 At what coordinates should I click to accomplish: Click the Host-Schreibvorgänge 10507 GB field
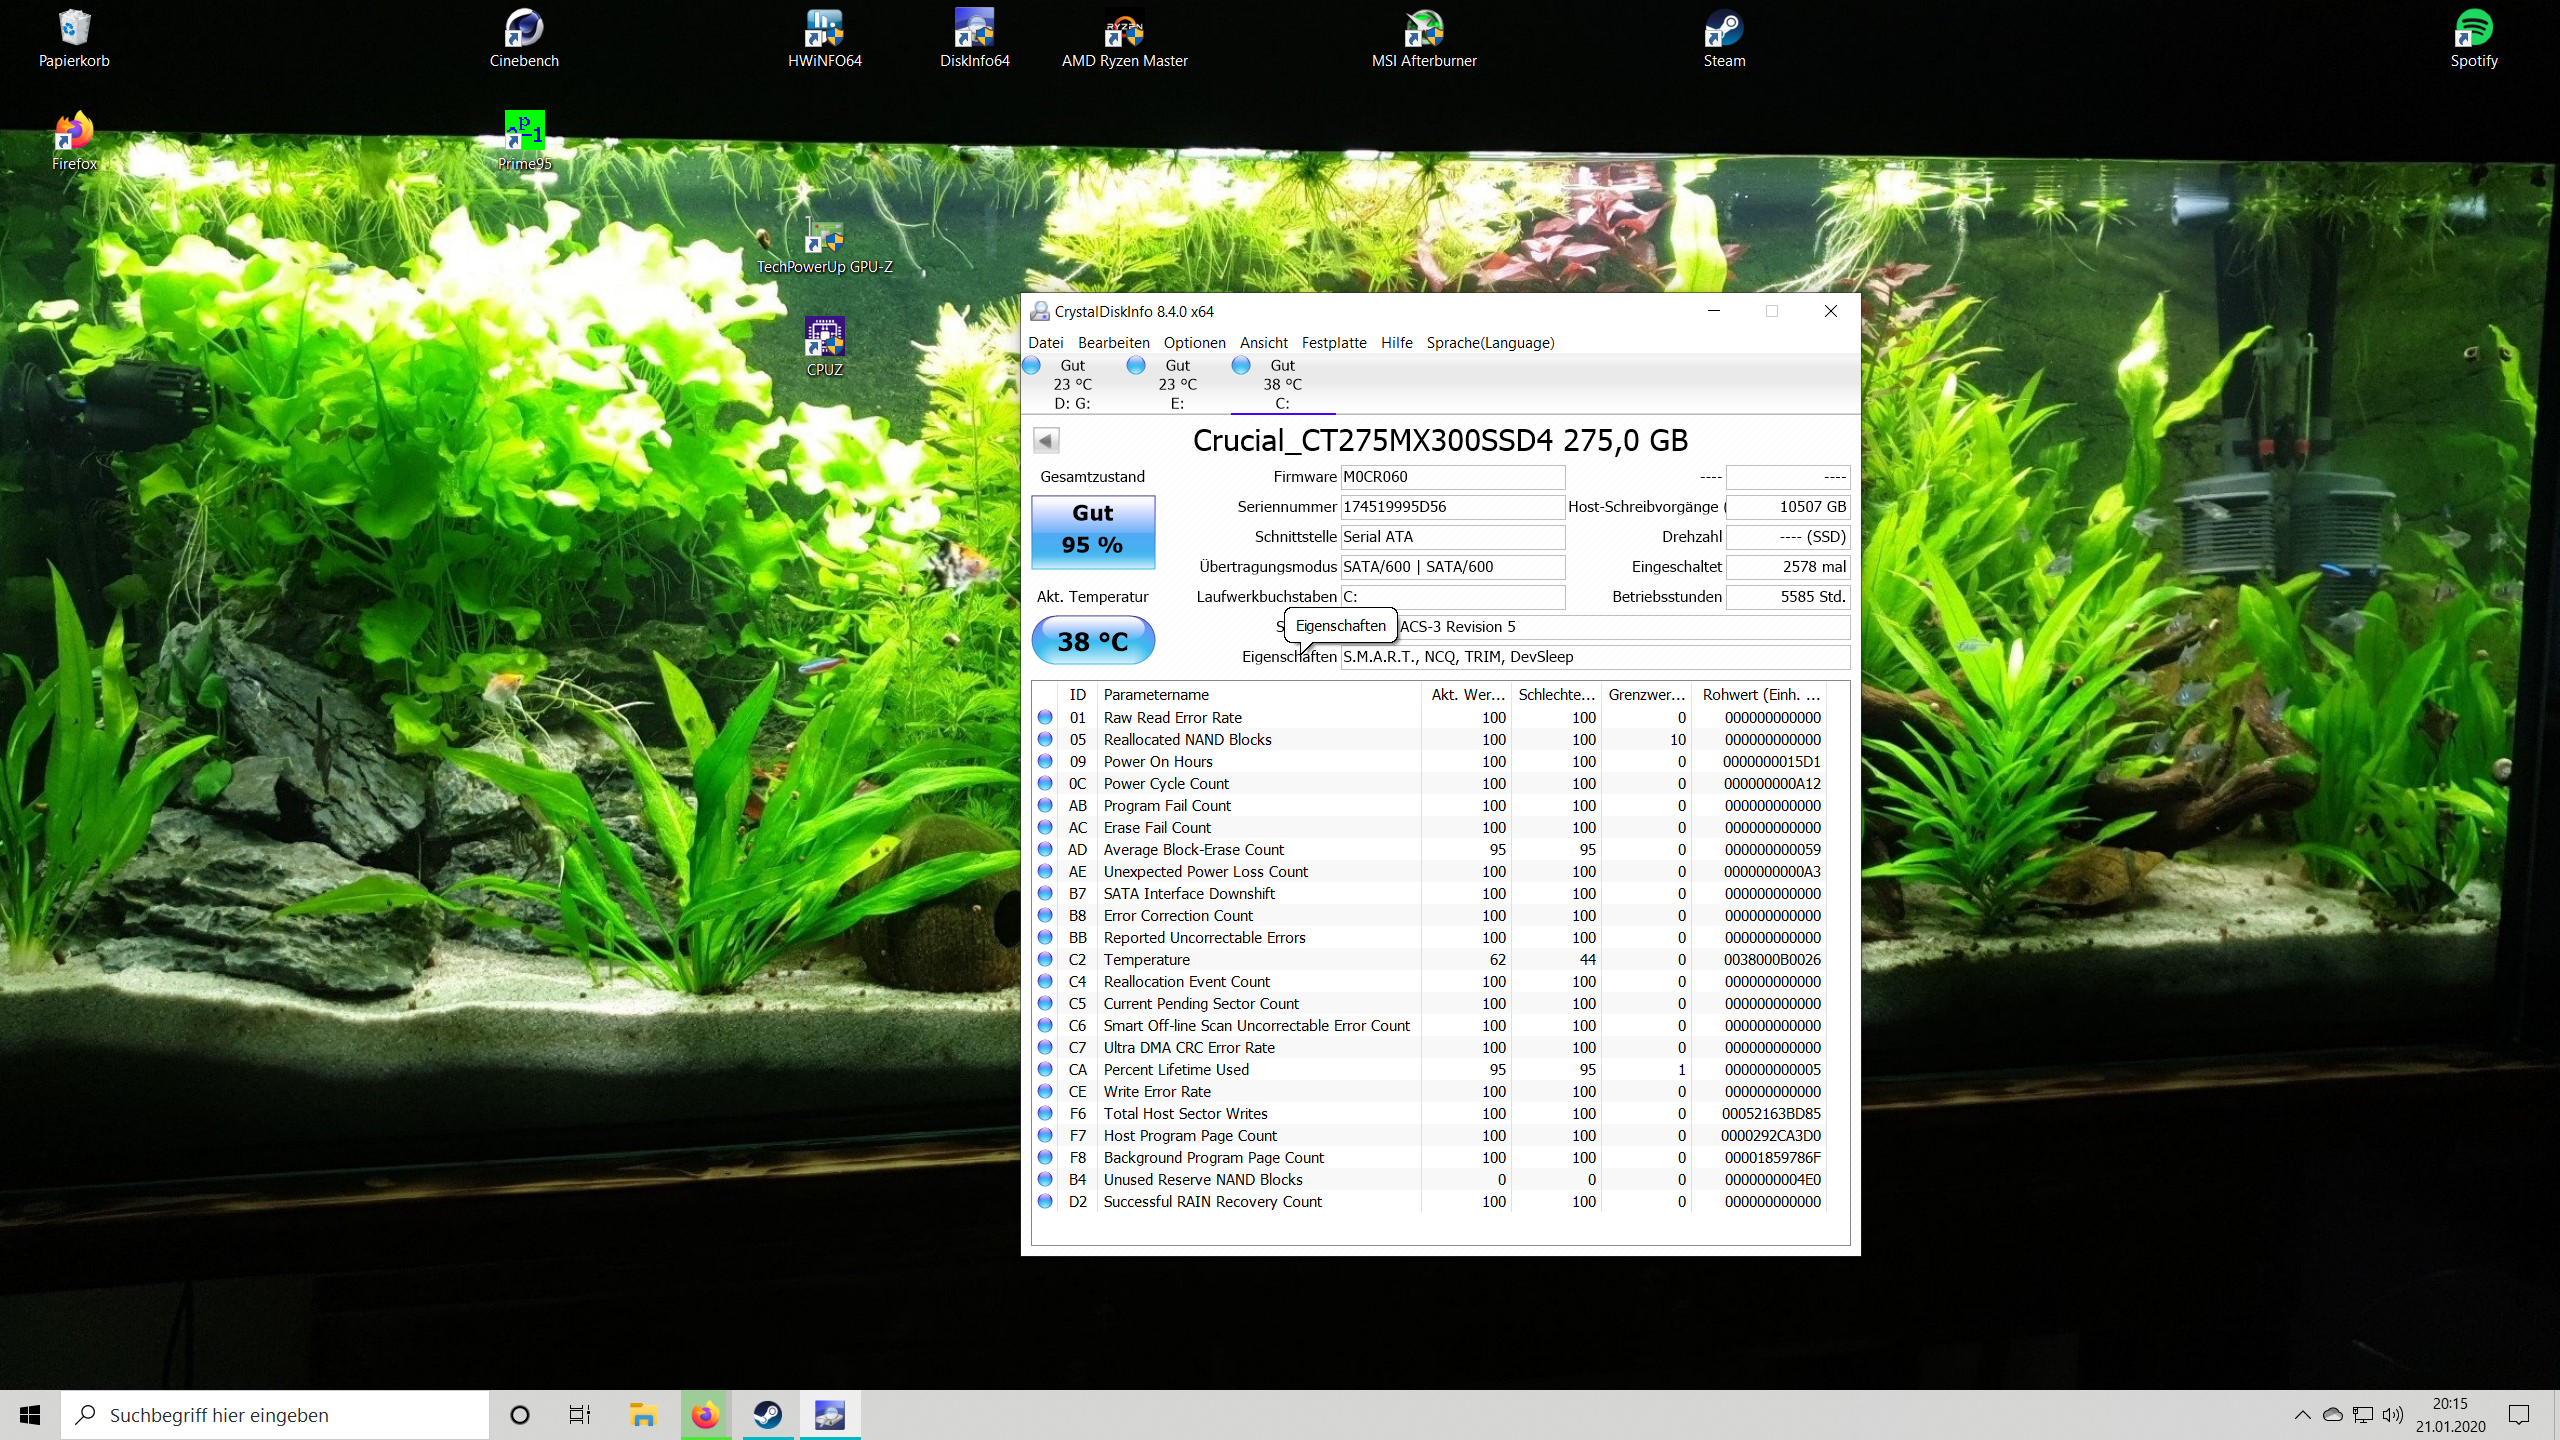click(1788, 507)
